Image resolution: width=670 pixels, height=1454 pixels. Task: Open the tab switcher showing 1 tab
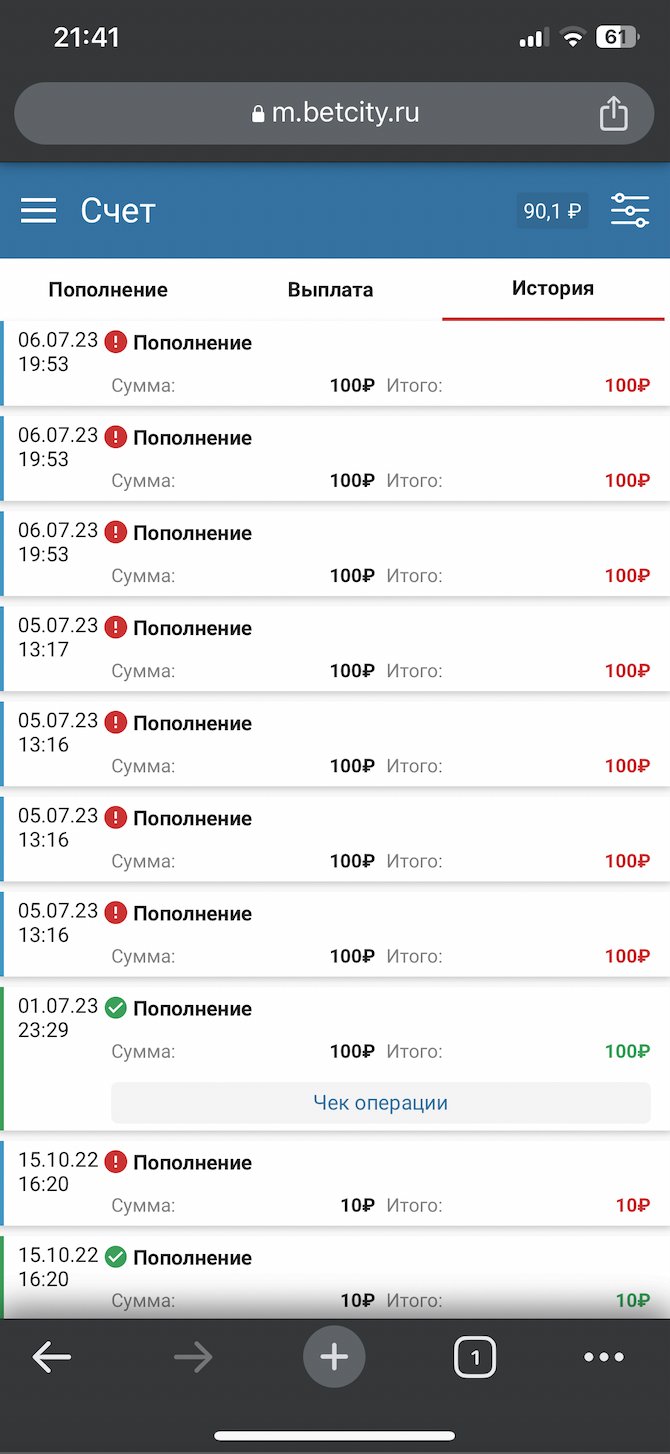click(475, 1357)
